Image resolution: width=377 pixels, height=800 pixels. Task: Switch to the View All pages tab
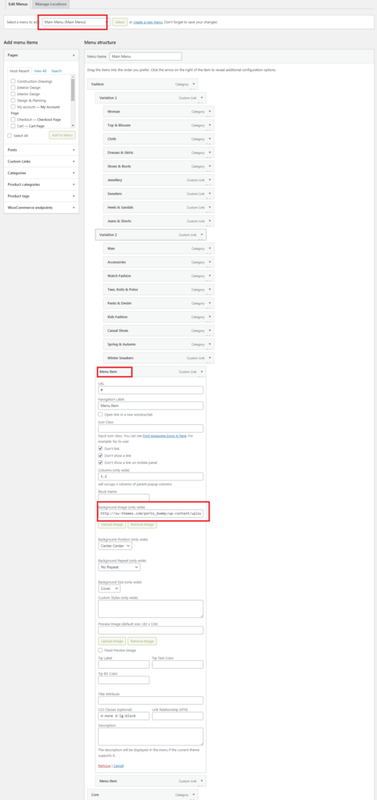[40, 71]
